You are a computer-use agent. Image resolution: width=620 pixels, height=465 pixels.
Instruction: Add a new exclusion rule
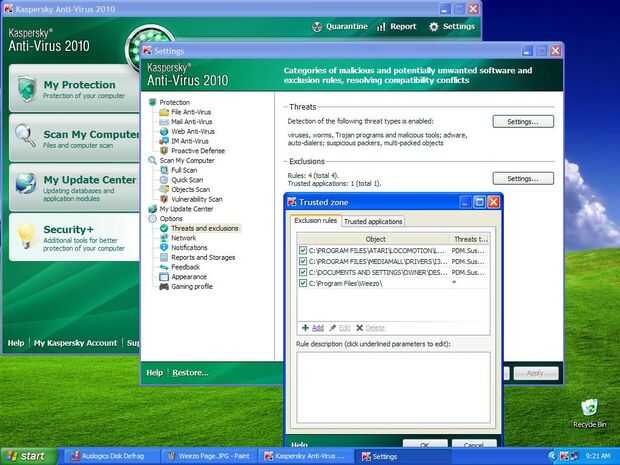pos(313,328)
